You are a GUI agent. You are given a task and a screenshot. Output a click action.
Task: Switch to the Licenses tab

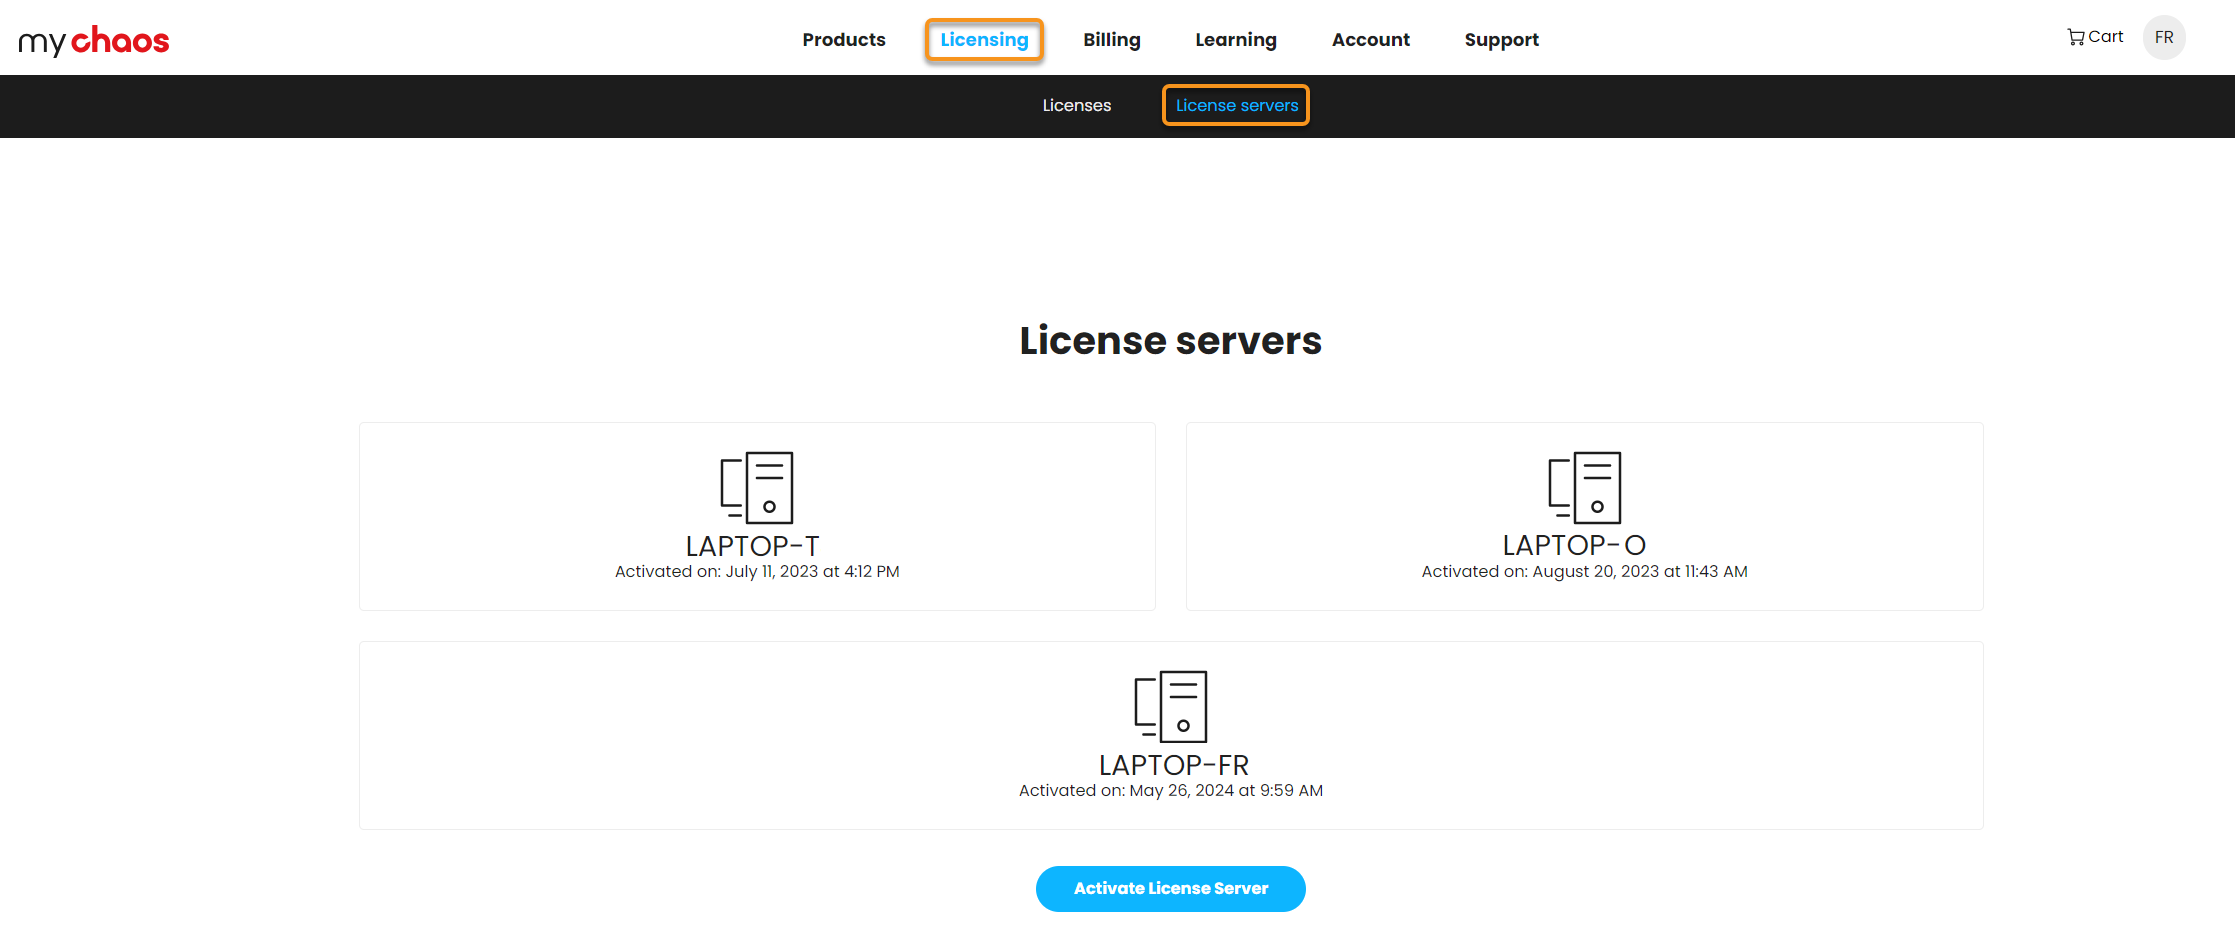coord(1076,106)
